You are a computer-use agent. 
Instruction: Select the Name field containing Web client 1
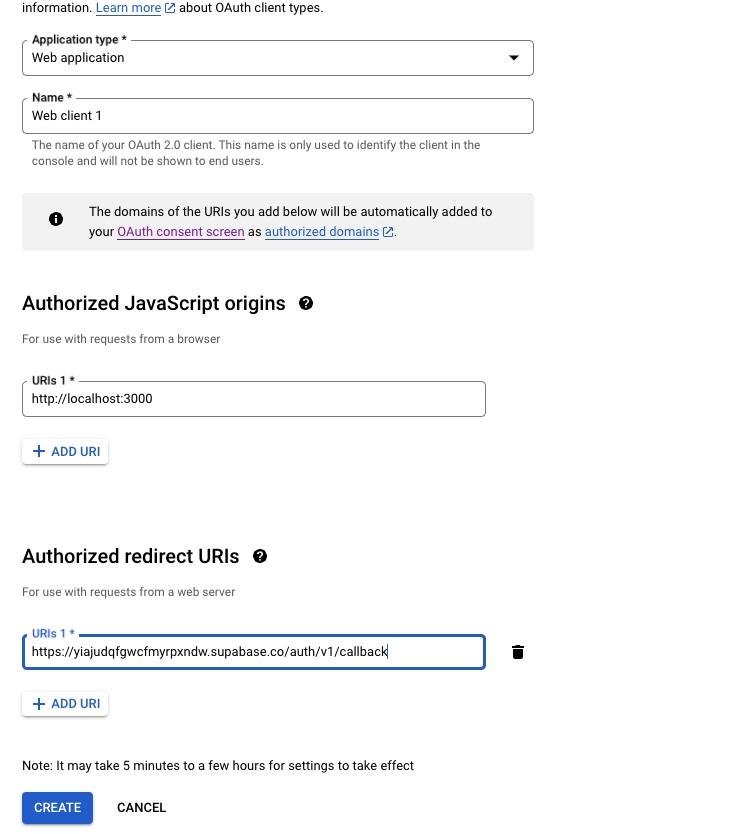point(278,115)
